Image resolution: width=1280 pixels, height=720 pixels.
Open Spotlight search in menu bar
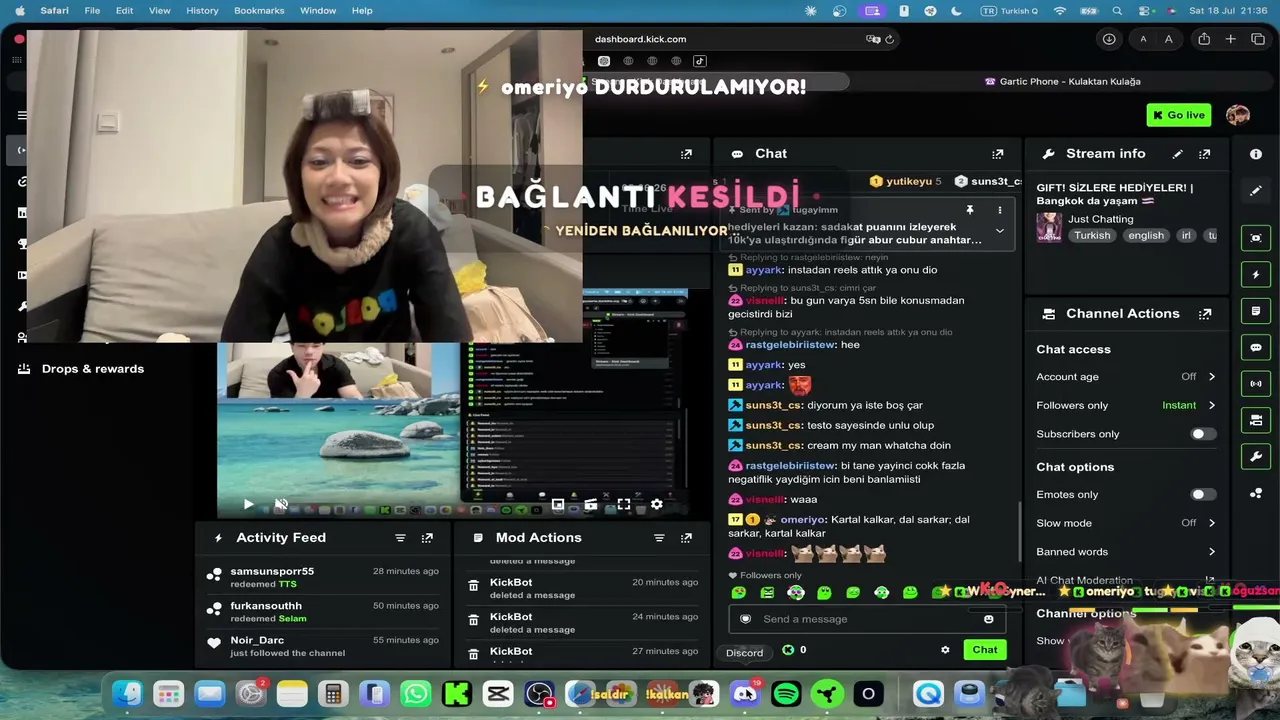tap(1117, 11)
